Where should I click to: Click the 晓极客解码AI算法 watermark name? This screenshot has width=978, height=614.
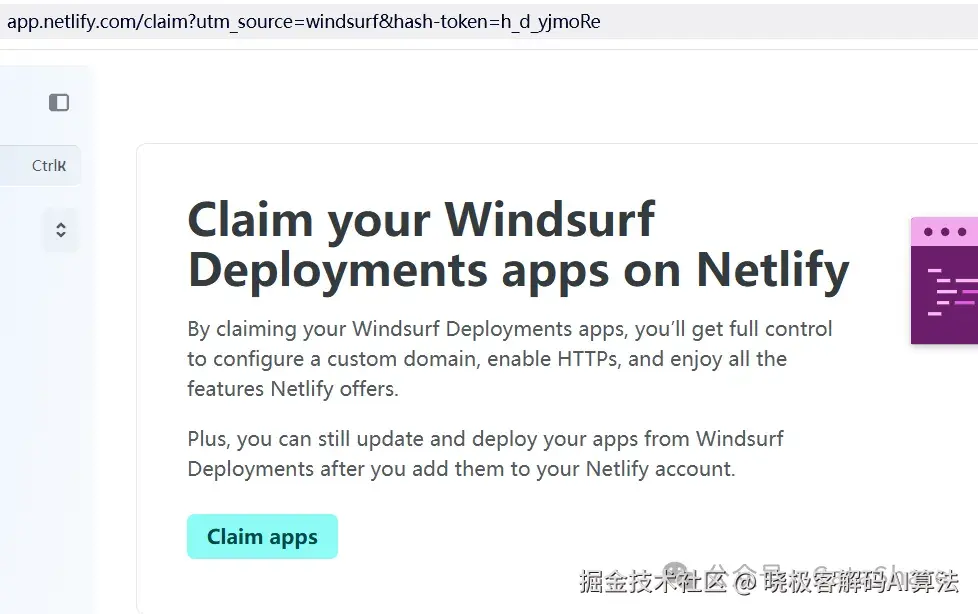click(x=862, y=581)
